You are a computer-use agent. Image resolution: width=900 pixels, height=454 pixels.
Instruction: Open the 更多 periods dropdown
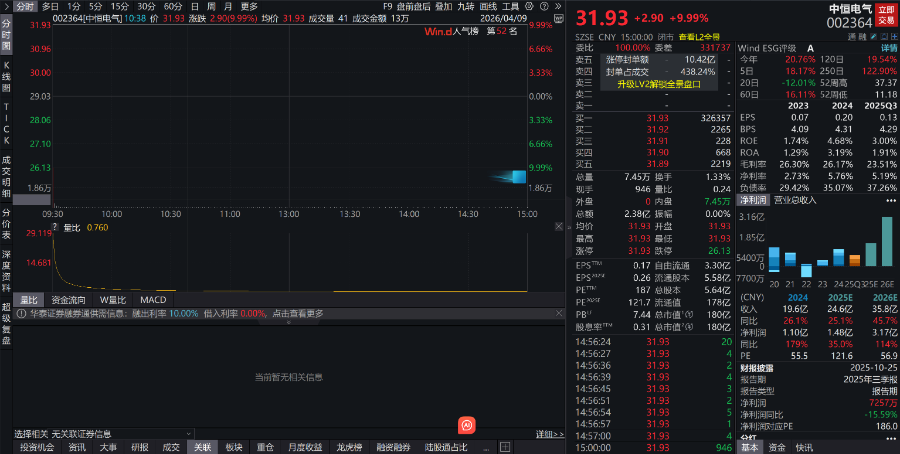[x=249, y=6]
